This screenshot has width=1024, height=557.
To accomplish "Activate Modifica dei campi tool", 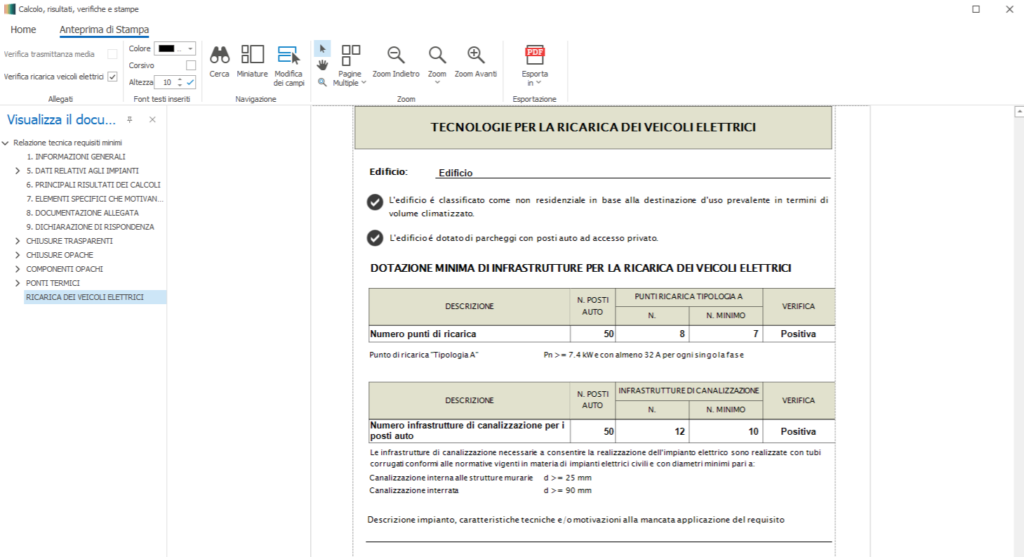I will tap(289, 65).
